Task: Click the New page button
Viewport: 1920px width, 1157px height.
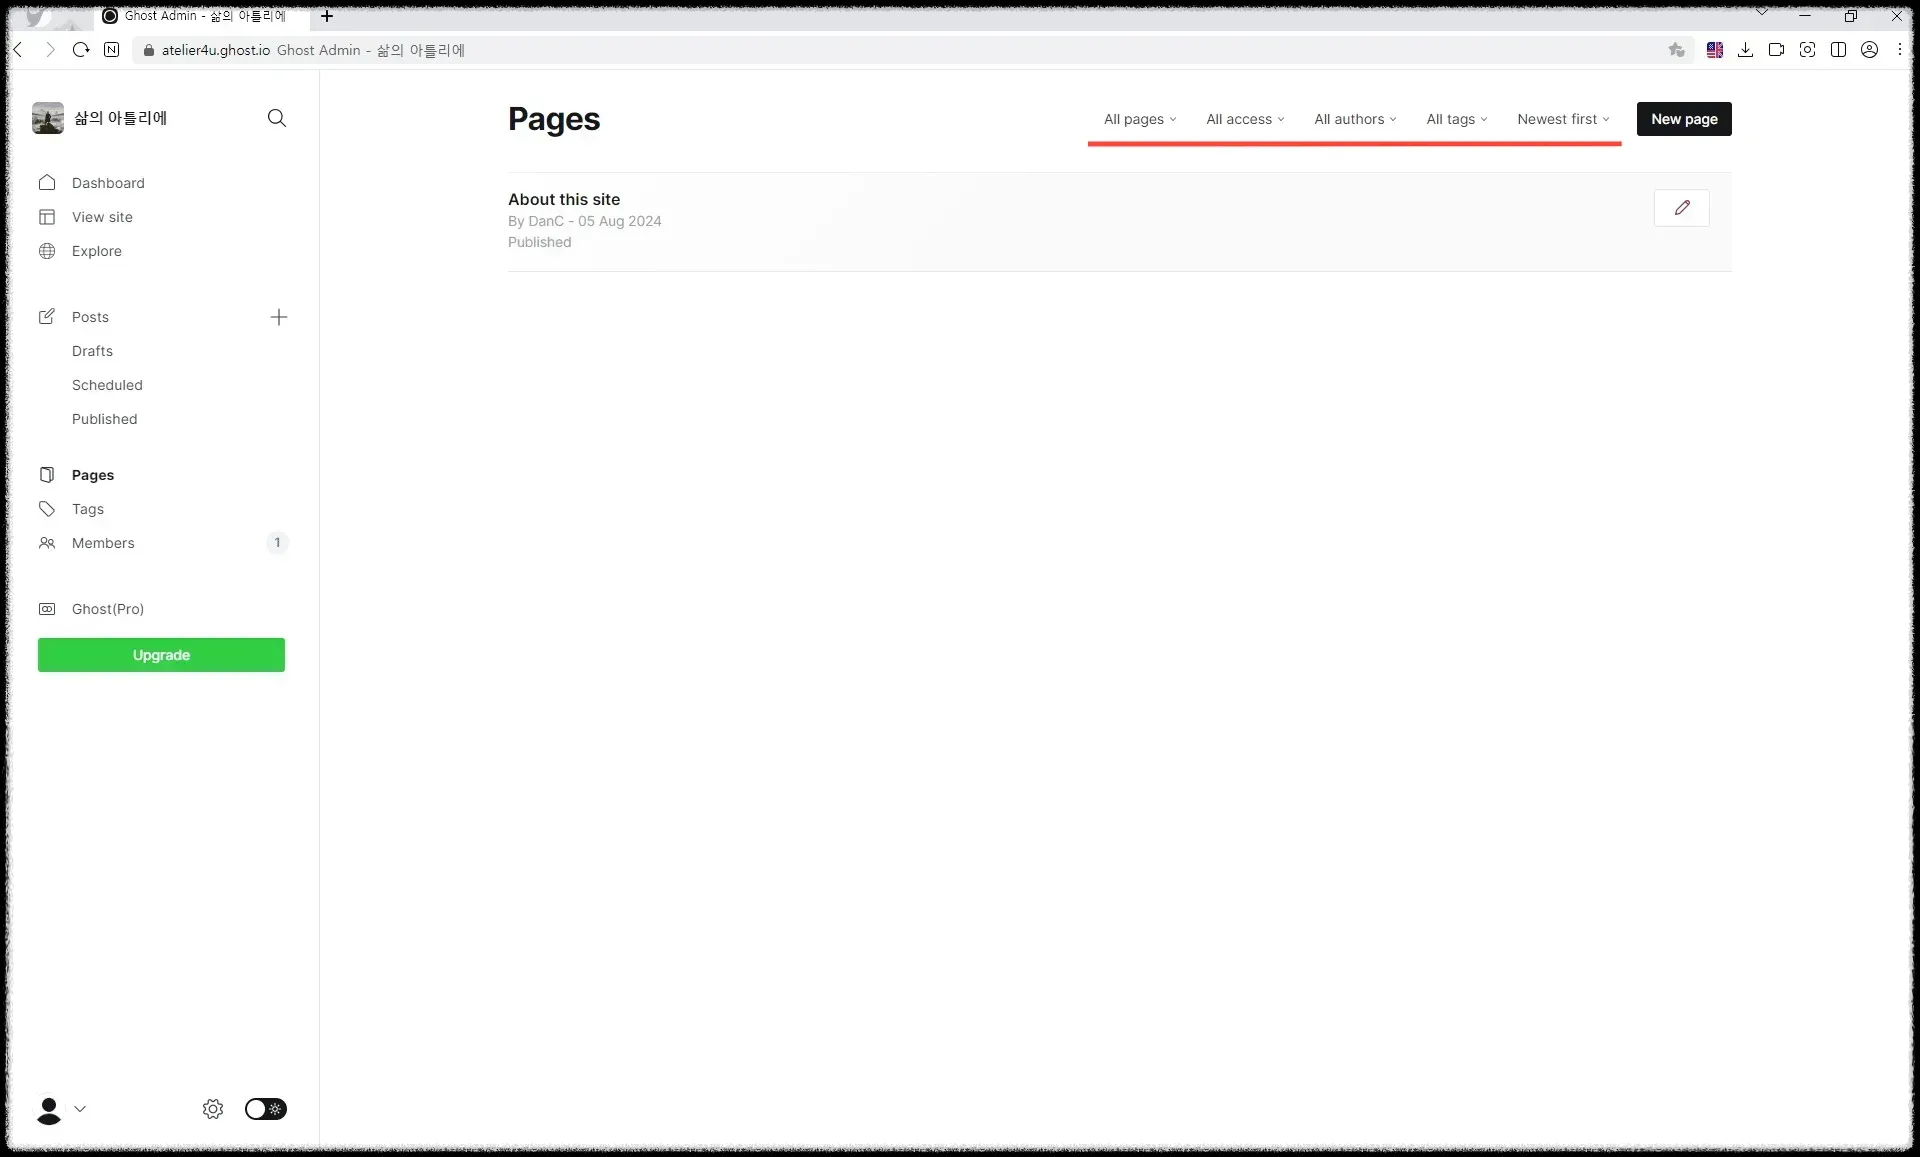Action: pos(1683,118)
